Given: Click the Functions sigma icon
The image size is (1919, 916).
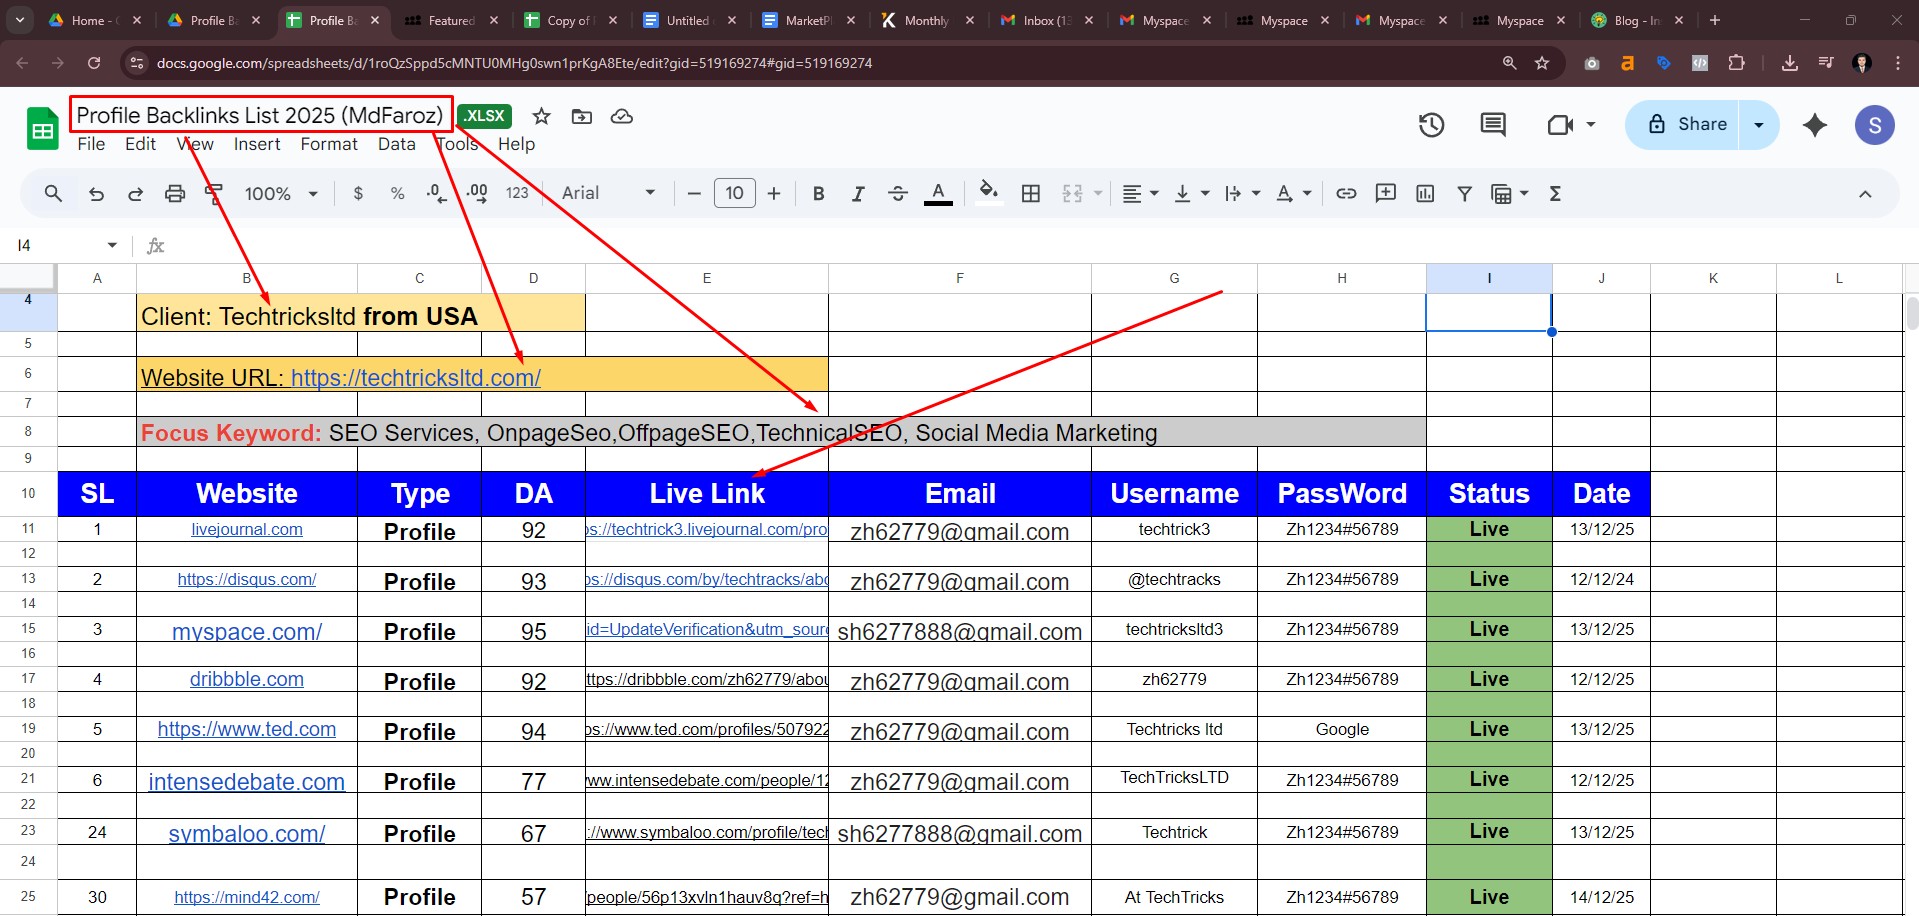Looking at the screenshot, I should (1555, 194).
